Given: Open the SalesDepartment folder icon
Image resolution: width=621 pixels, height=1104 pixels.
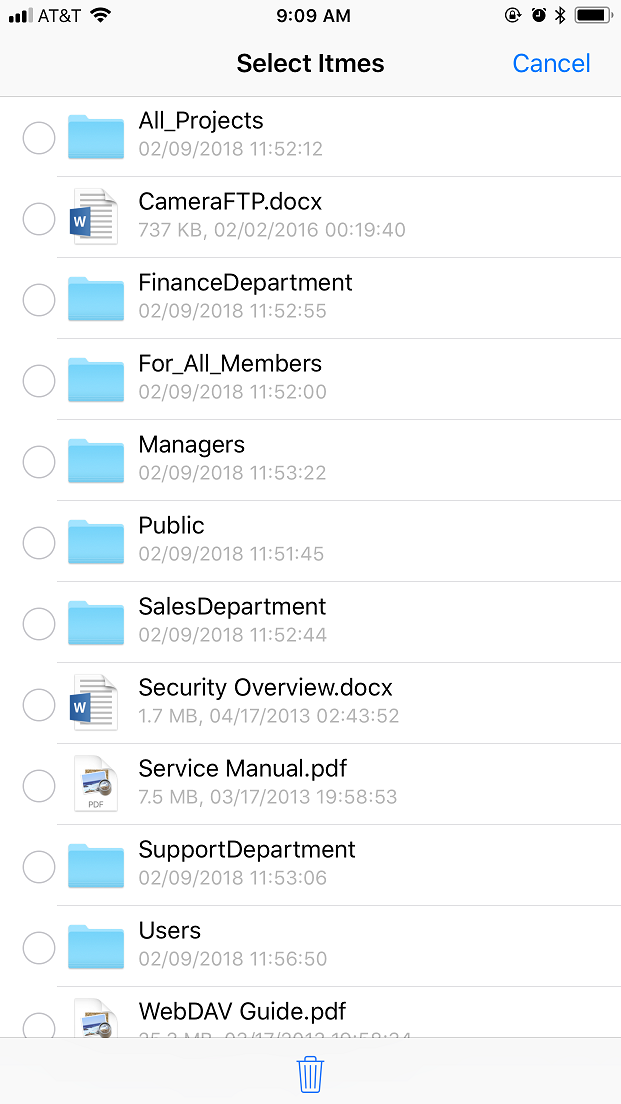Looking at the screenshot, I should [96, 623].
